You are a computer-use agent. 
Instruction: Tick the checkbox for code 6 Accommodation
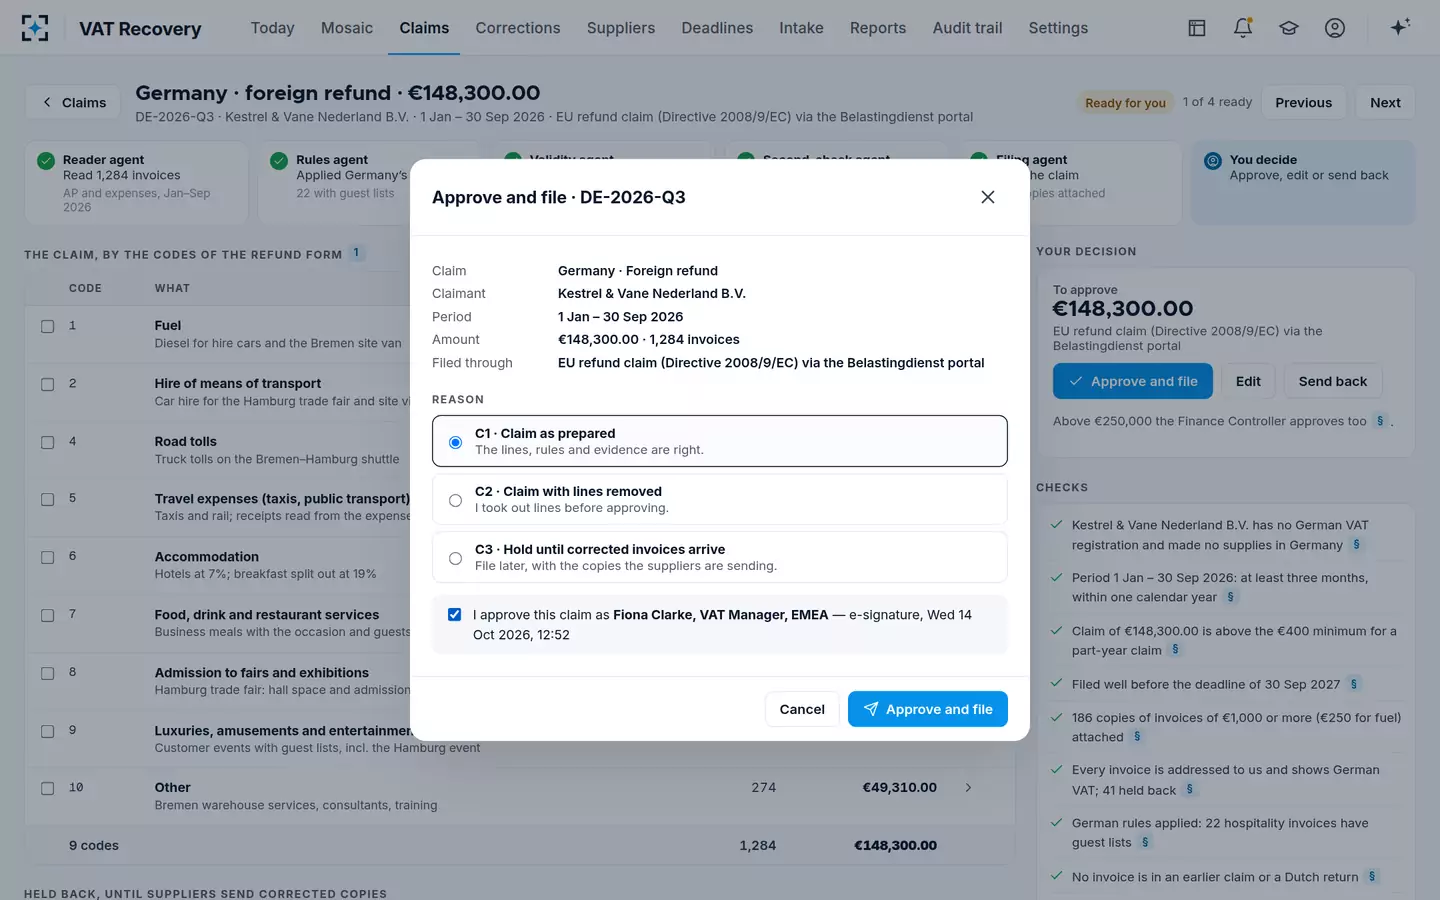tap(47, 557)
